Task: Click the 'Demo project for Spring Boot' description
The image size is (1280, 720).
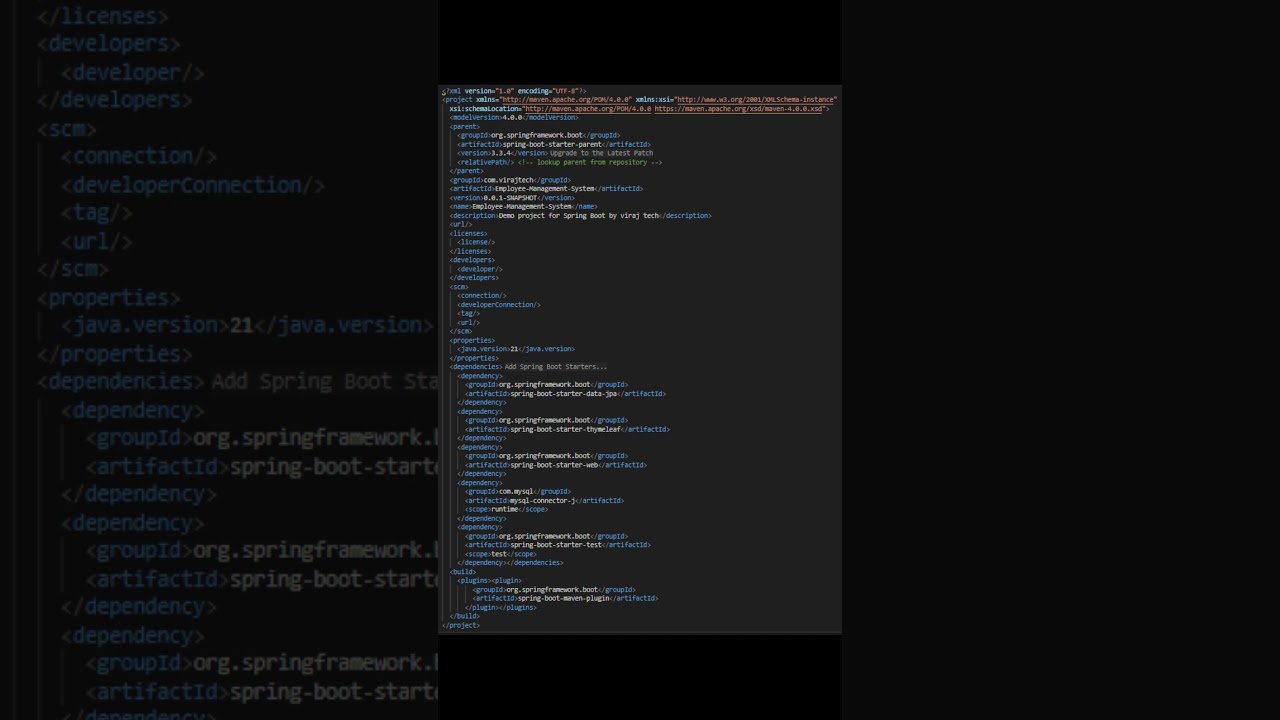Action: [x=580, y=216]
